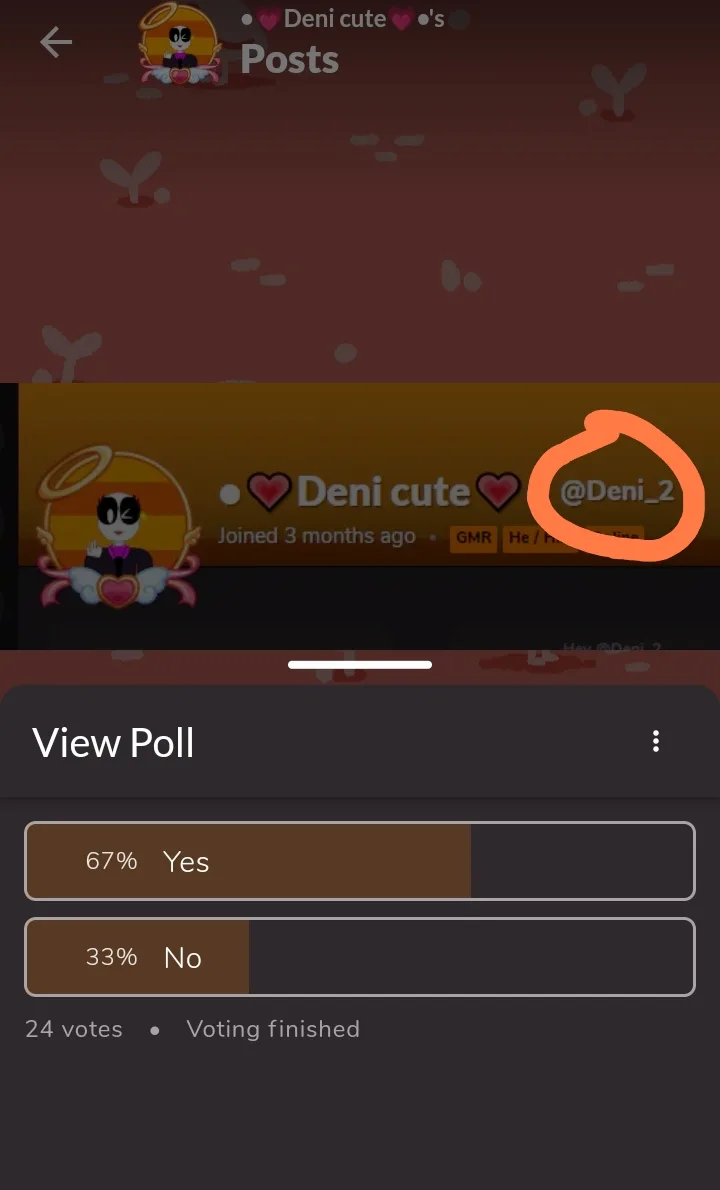Screen dimensions: 720x1190
Task: Open the three-dot poll options menu
Action: 656,741
